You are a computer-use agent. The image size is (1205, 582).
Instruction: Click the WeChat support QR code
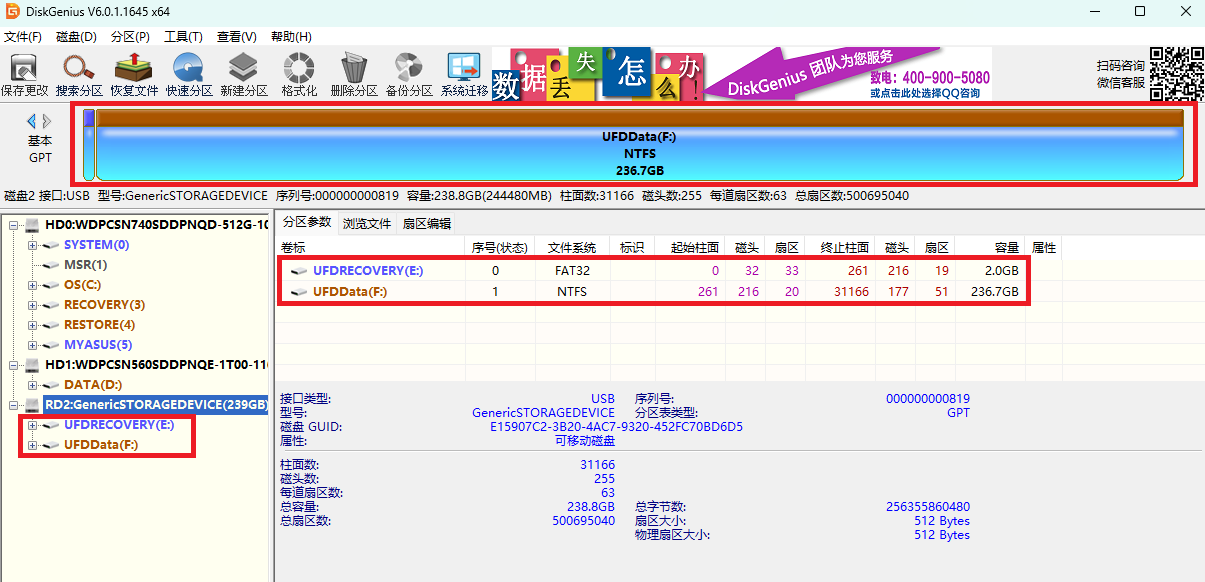click(x=1176, y=73)
